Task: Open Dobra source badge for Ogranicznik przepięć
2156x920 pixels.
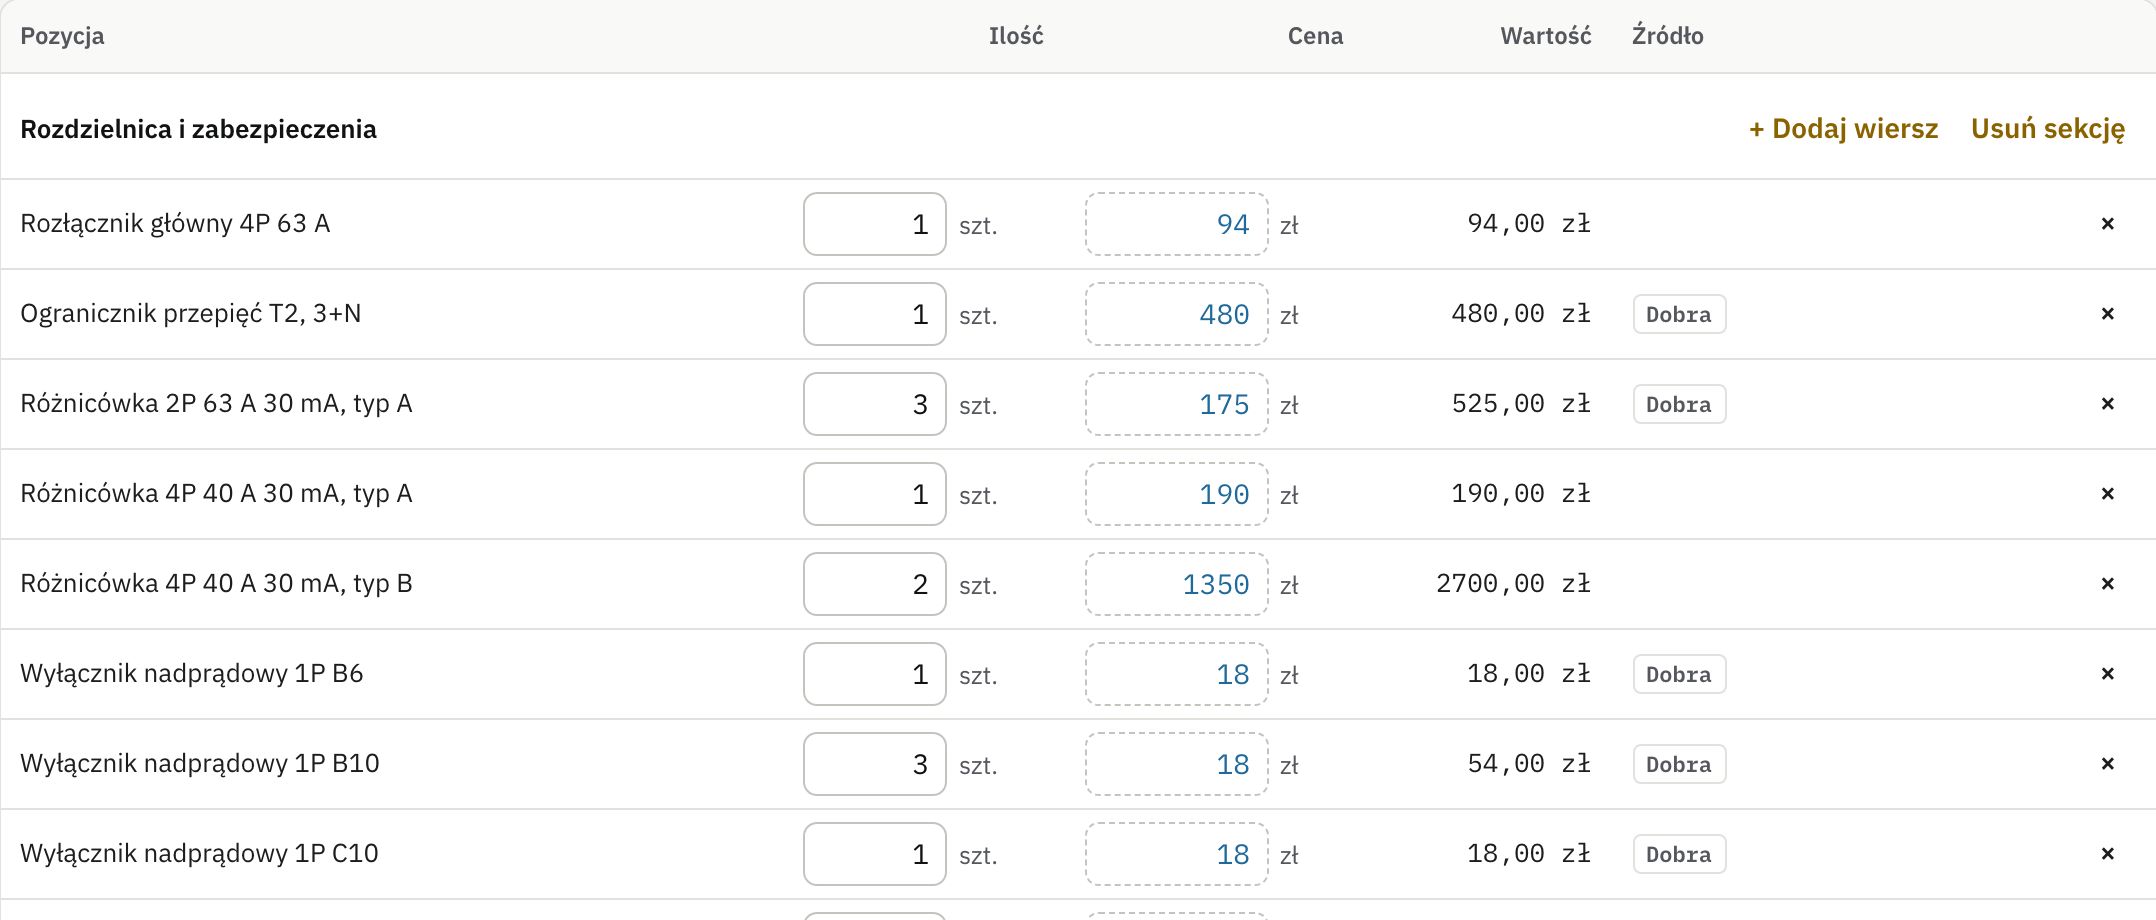Action: coord(1679,314)
